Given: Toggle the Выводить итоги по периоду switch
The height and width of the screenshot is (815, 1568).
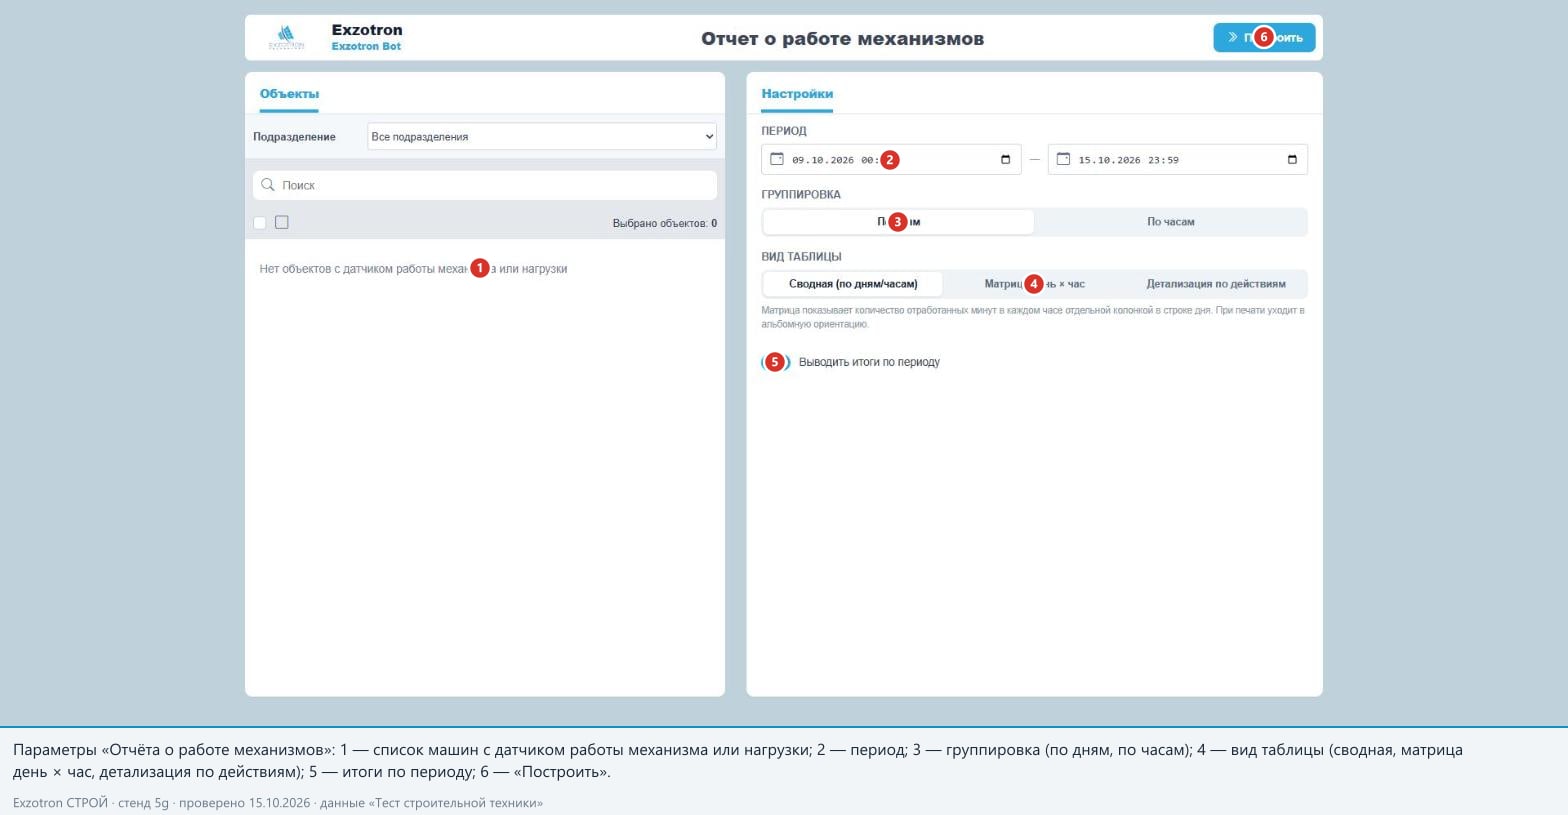Looking at the screenshot, I should 776,362.
